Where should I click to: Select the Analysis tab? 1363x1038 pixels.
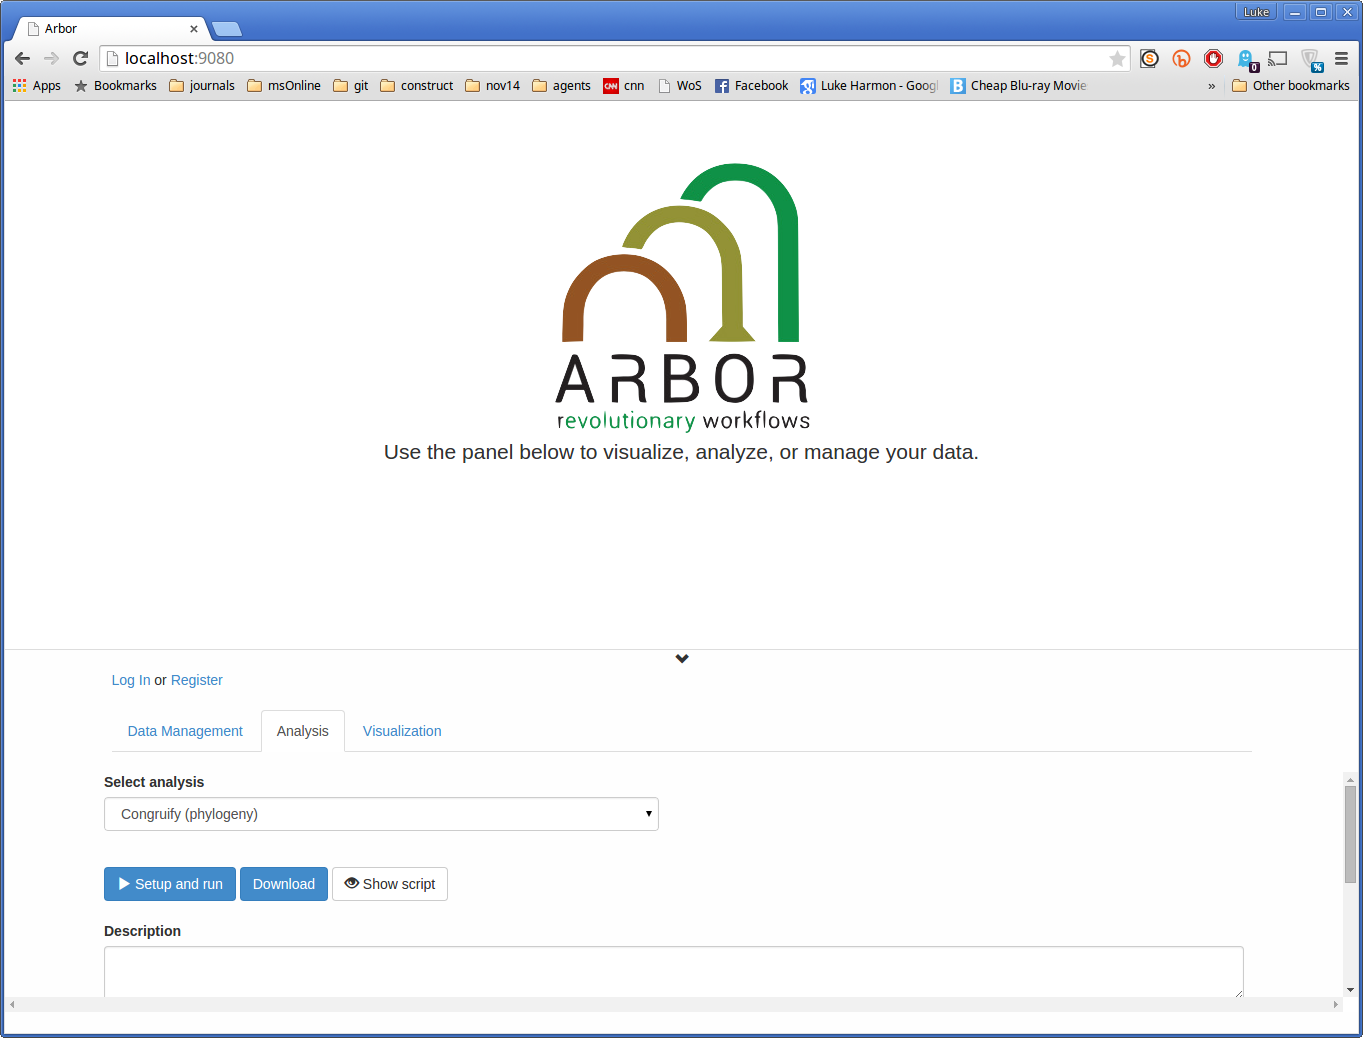pos(303,731)
